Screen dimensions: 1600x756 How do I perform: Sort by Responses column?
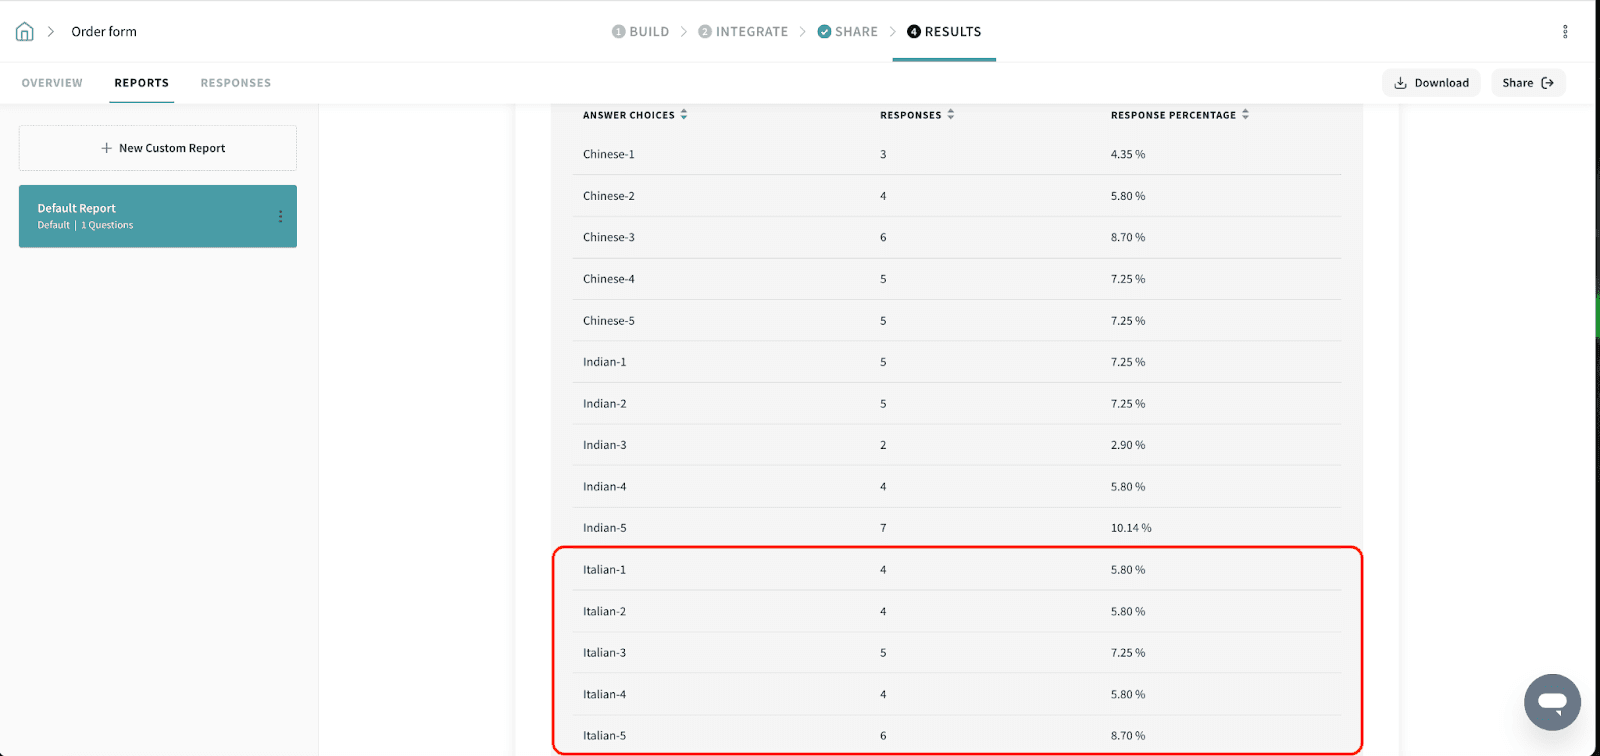[950, 115]
